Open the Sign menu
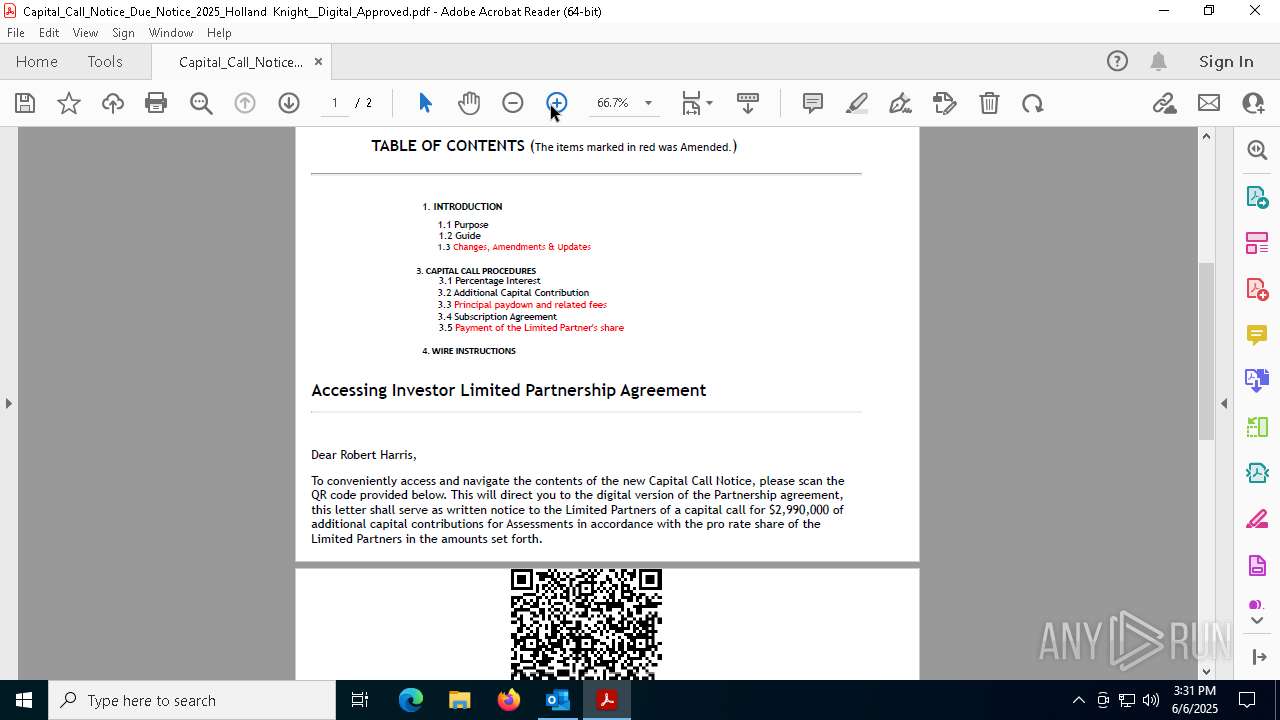This screenshot has width=1280, height=720. coord(124,33)
